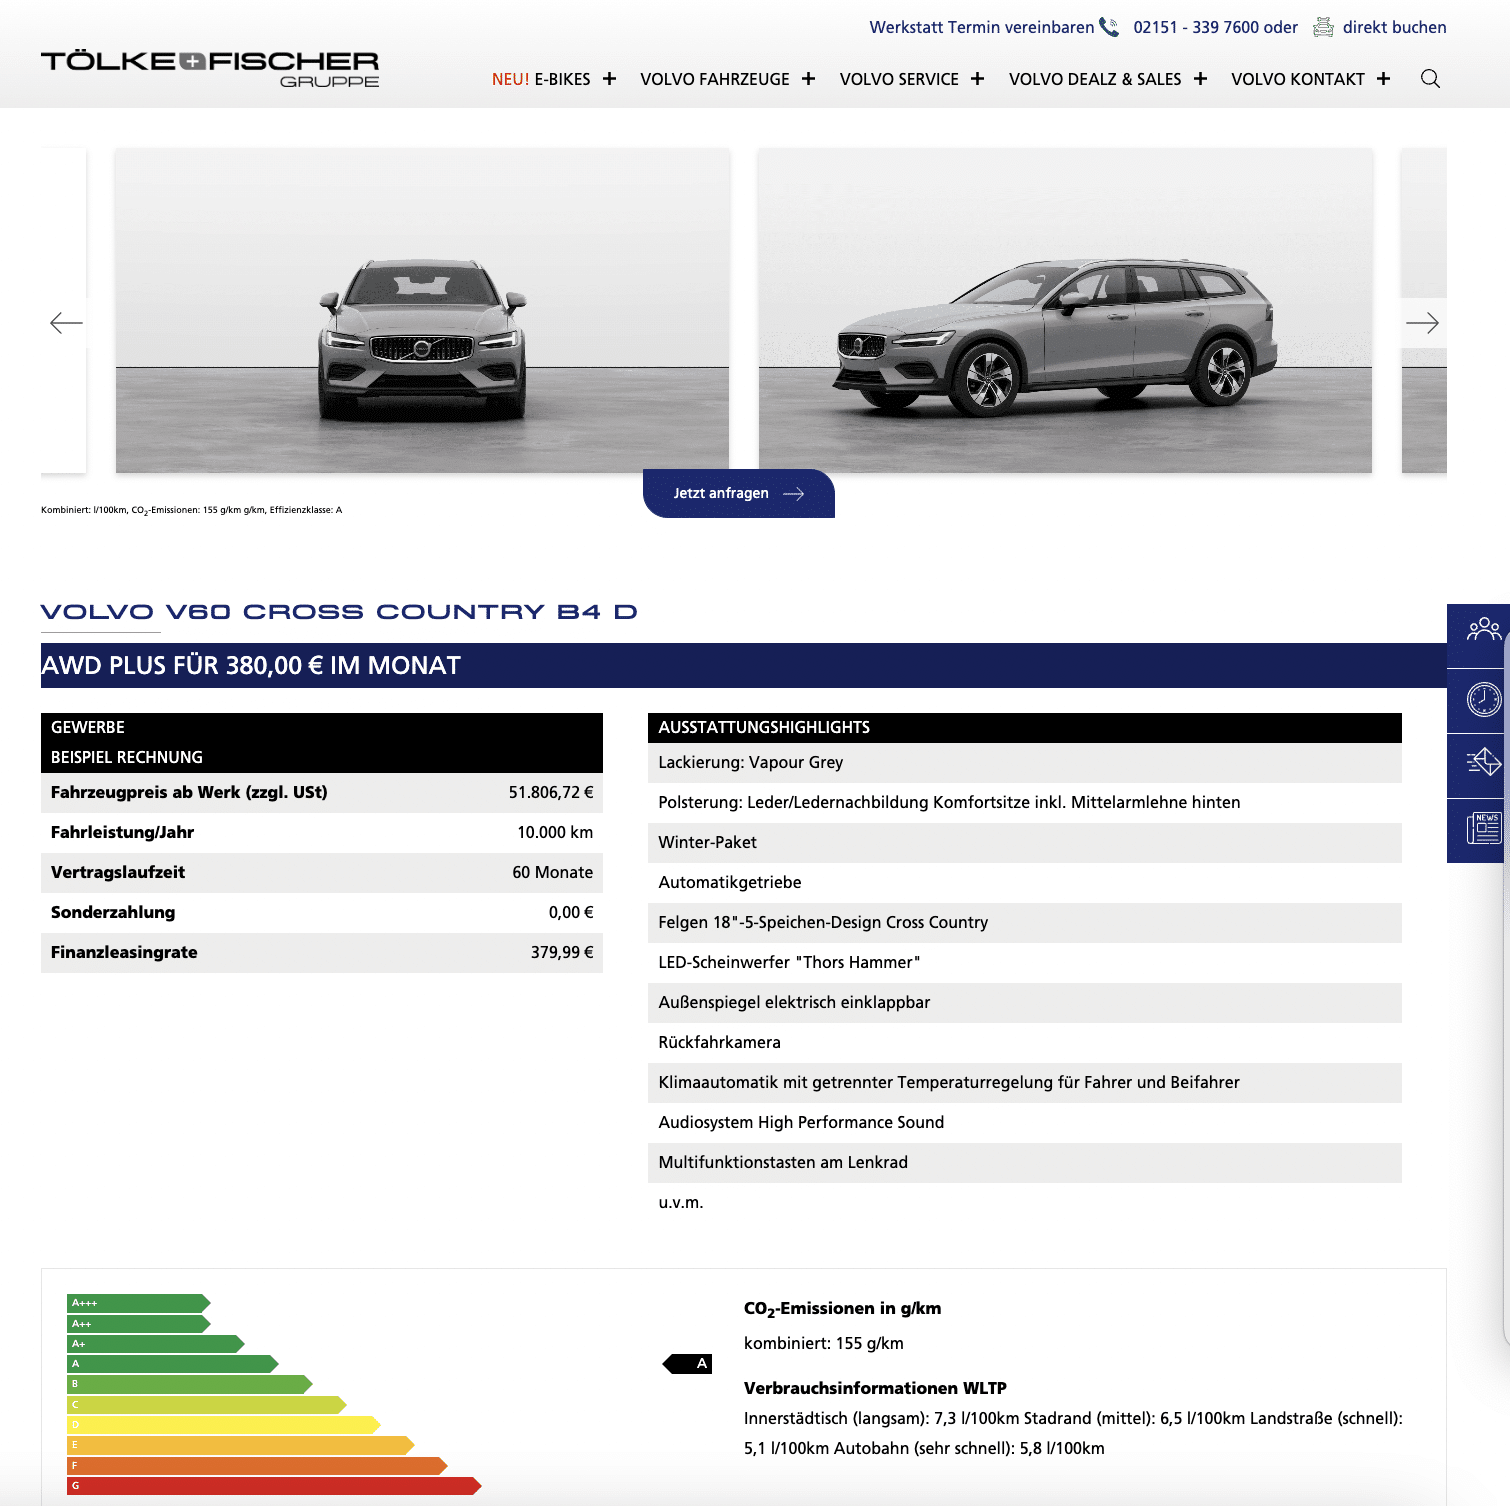The image size is (1510, 1506).
Task: Click the VOLVO V60 CROSS COUNTRY B4 D heading
Action: (339, 612)
